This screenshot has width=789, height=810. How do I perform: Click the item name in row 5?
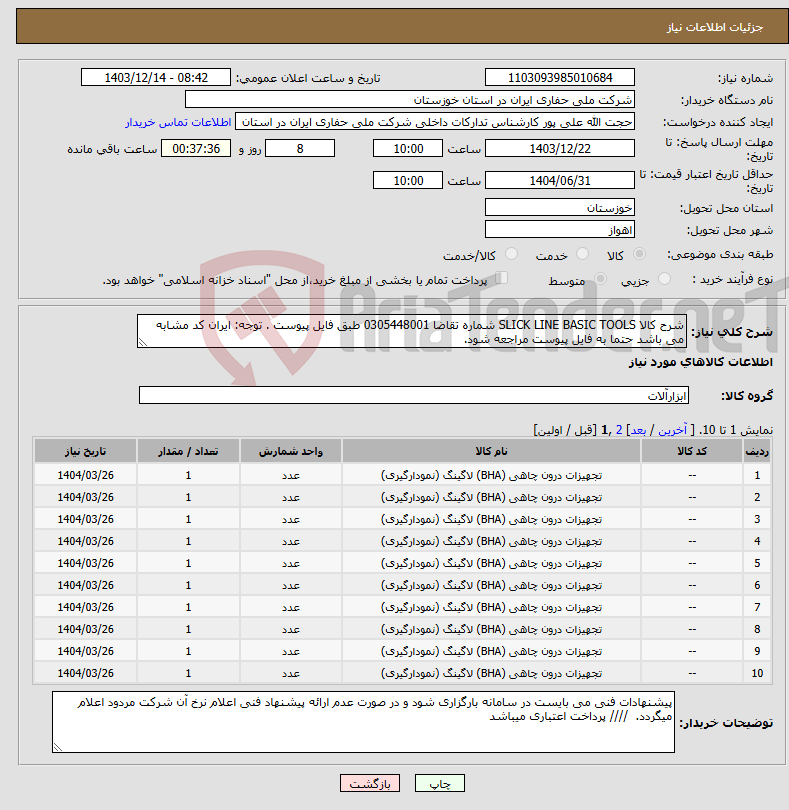[x=491, y=563]
